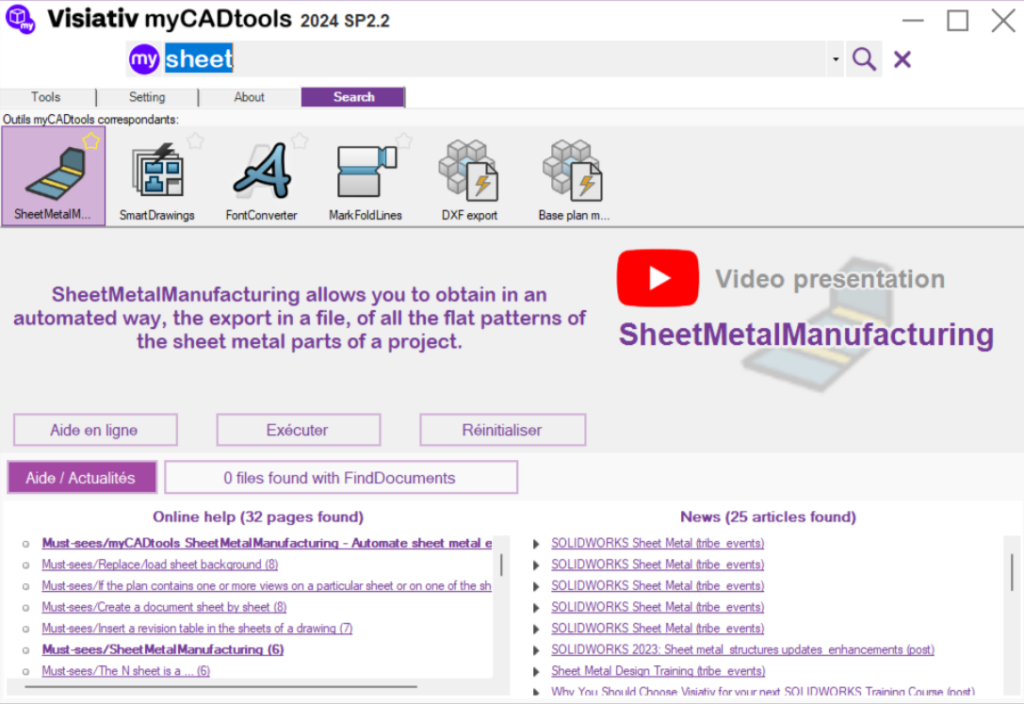The width and height of the screenshot is (1024, 704).
Task: Open the search history dropdown arrow
Action: click(x=835, y=59)
